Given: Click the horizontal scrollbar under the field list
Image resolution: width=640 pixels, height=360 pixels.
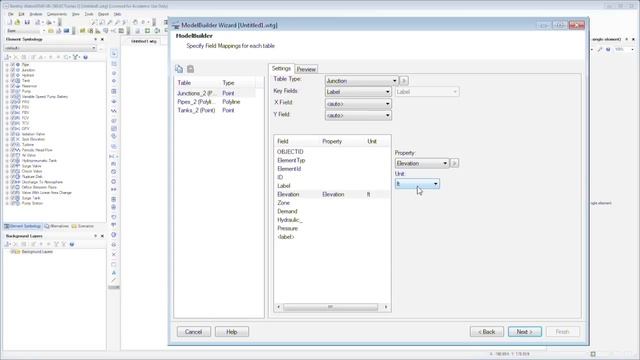Looking at the screenshot, I should [x=330, y=307].
